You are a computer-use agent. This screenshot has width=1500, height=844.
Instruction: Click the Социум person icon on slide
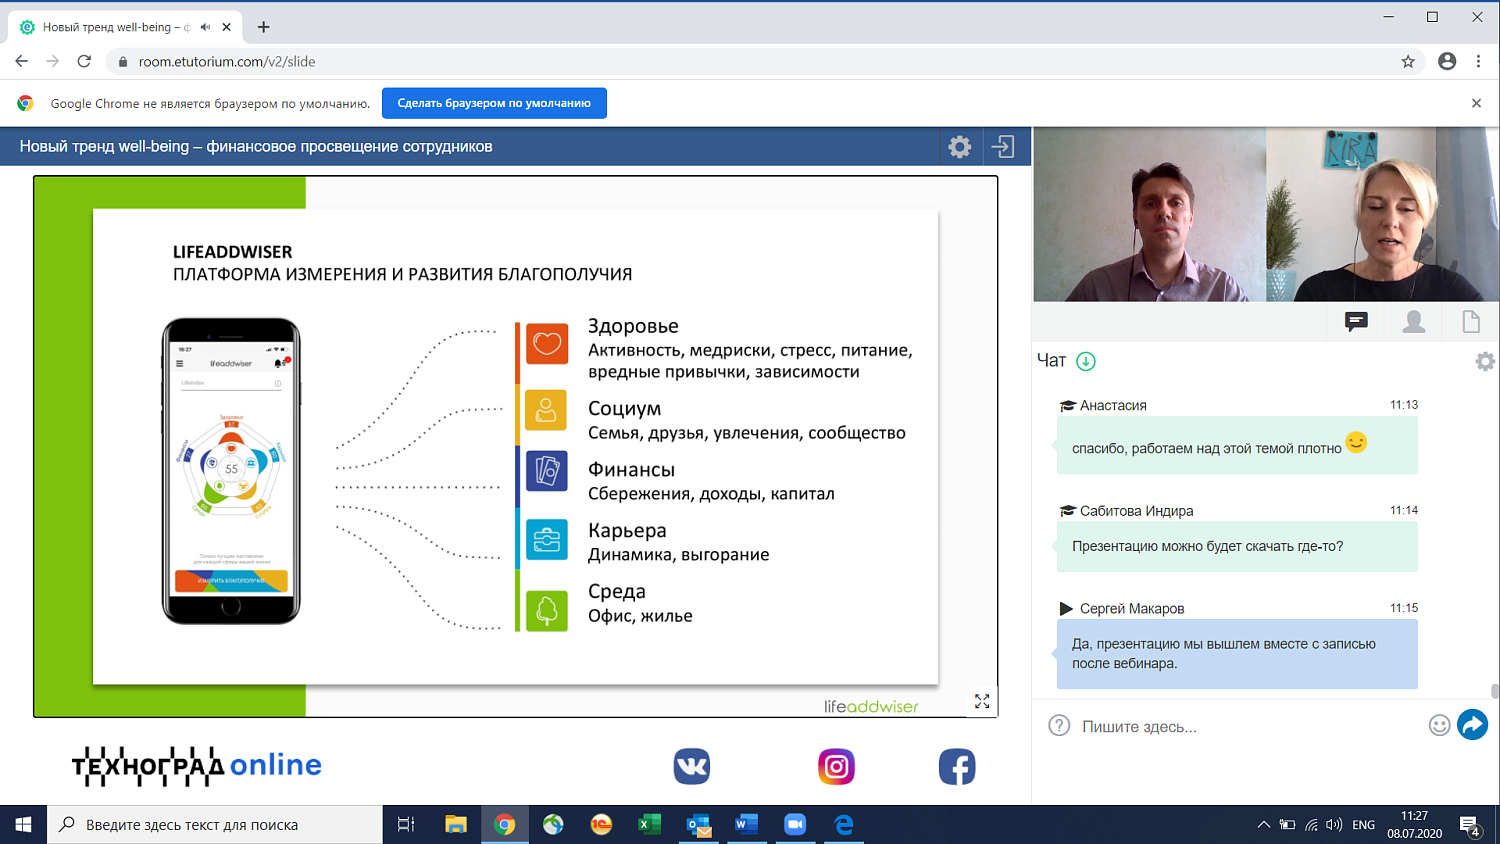[547, 410]
